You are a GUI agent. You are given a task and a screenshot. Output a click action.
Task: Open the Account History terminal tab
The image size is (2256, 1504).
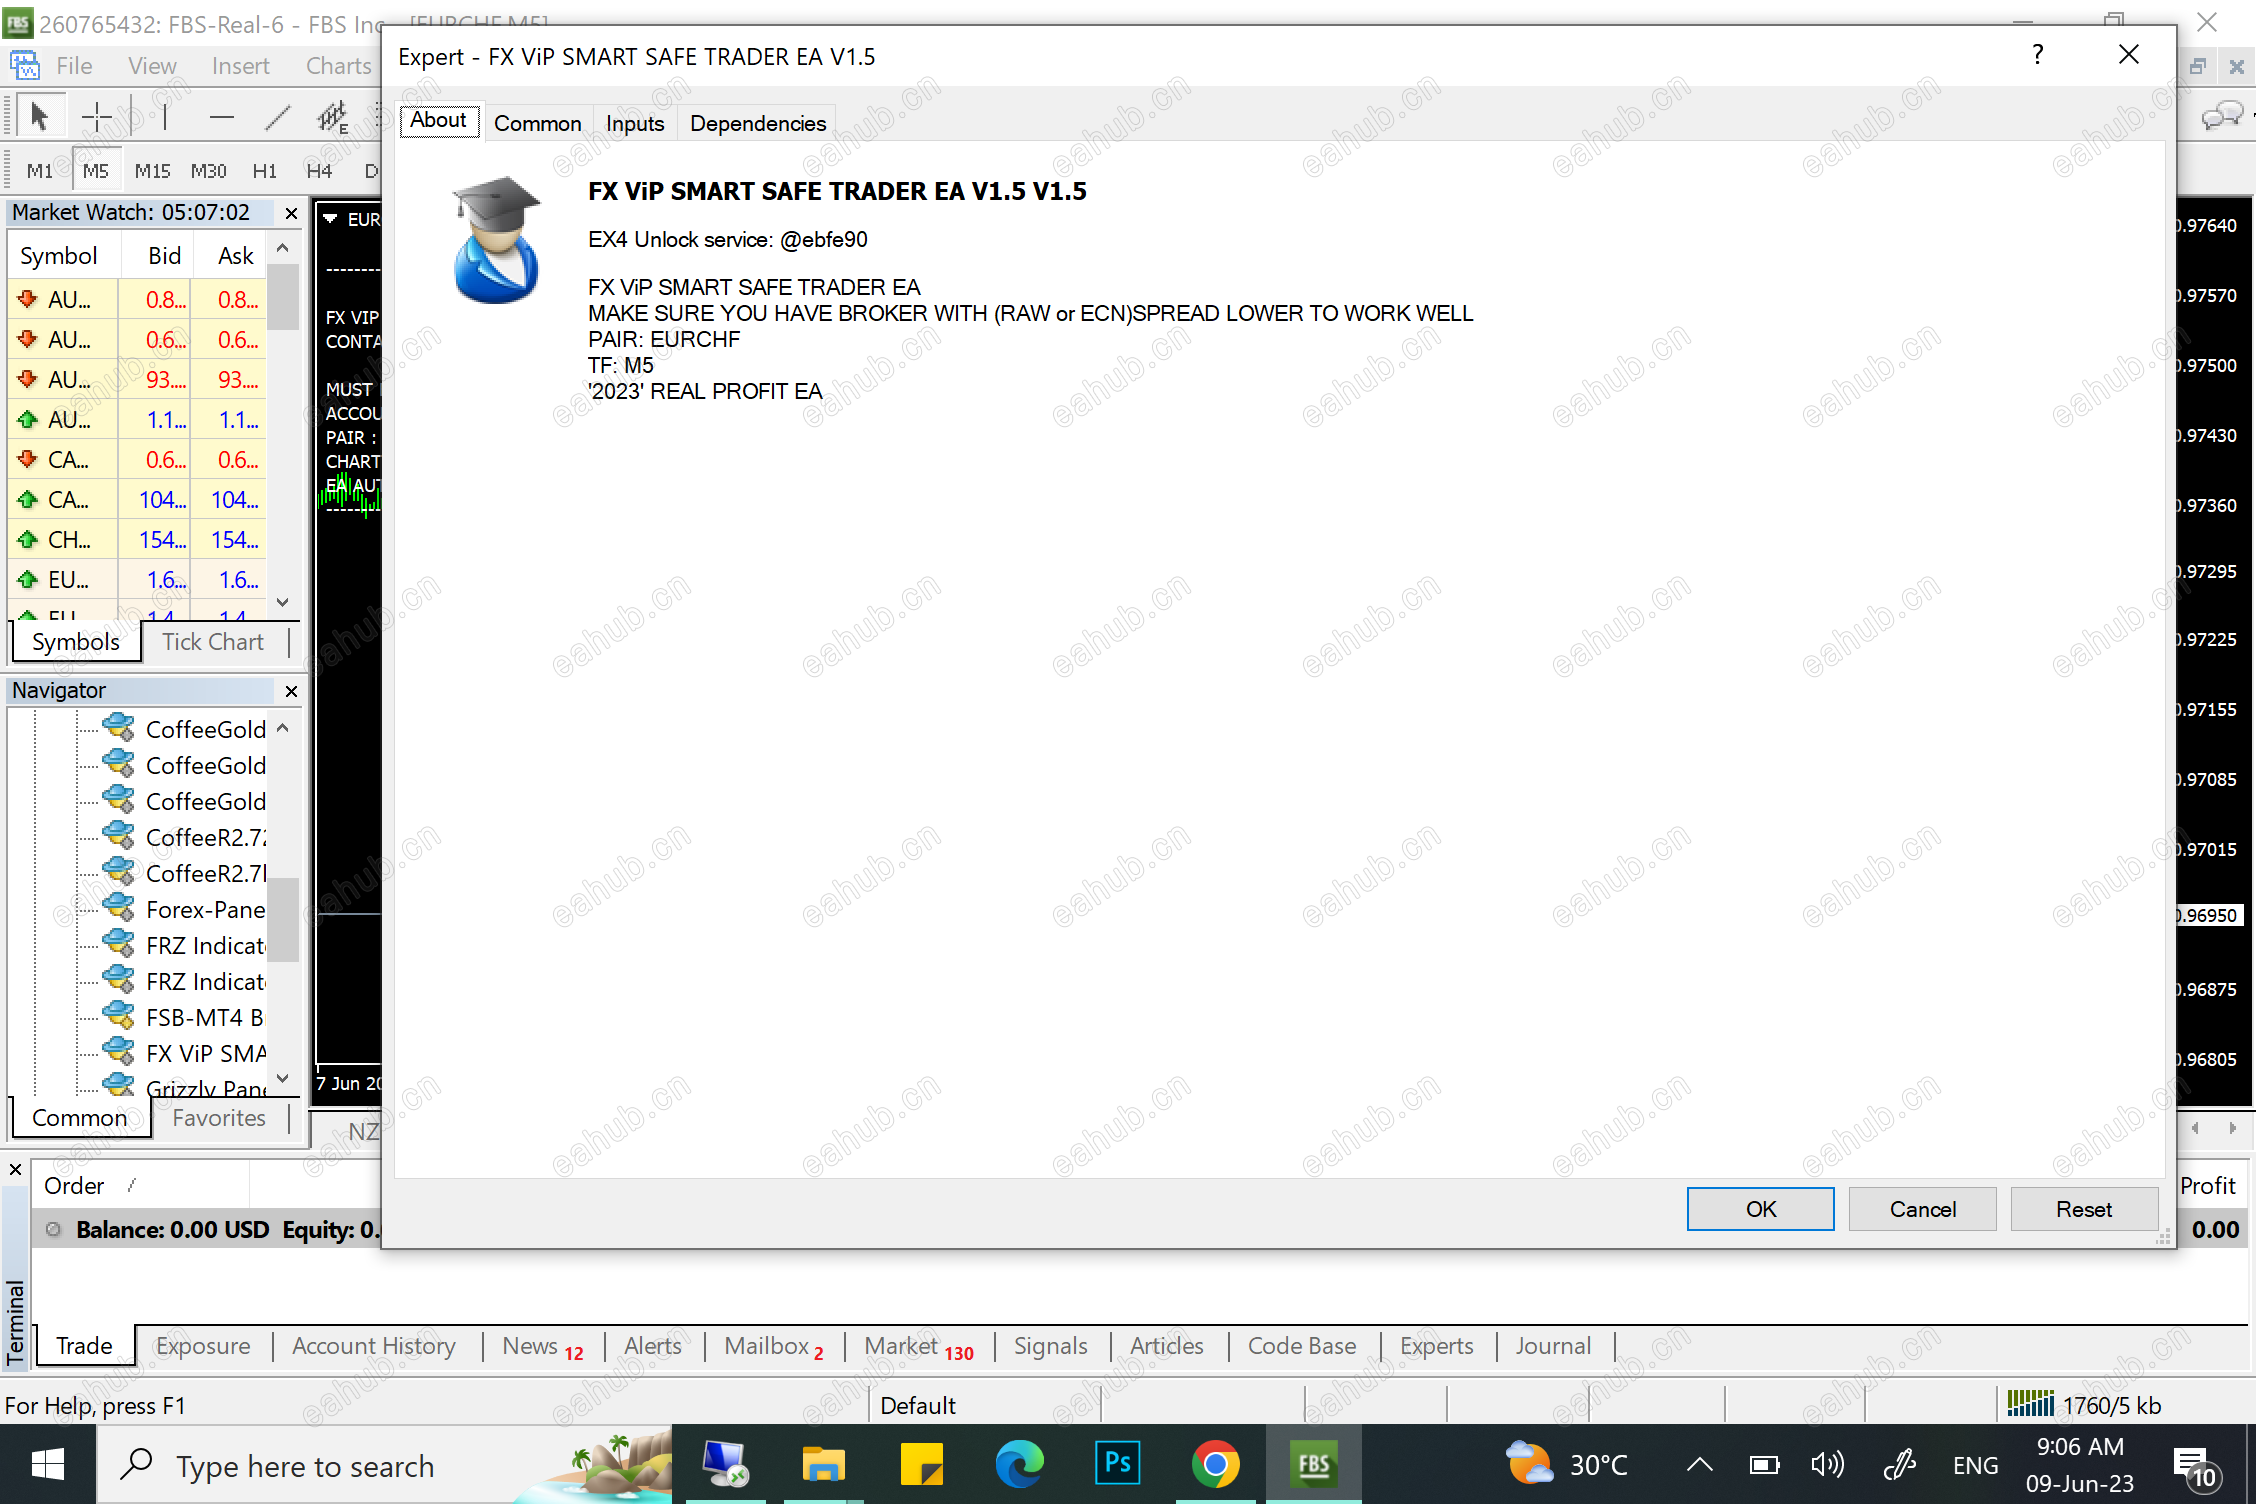(x=374, y=1346)
